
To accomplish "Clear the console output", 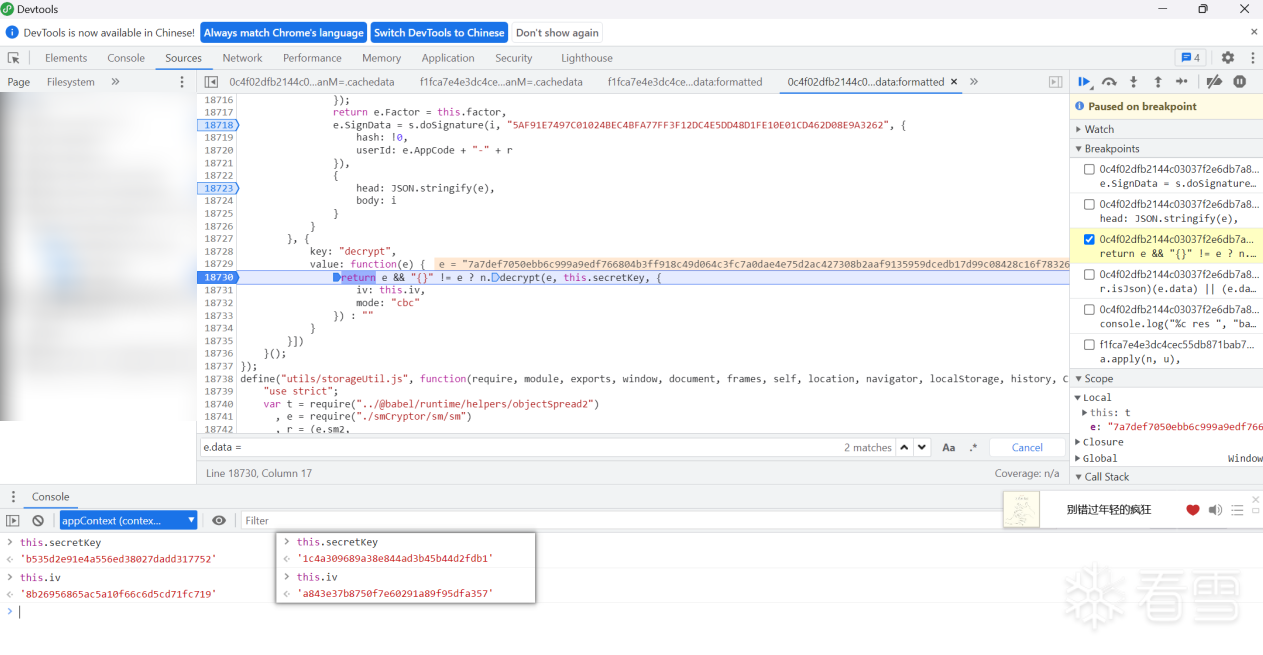I will click(38, 520).
